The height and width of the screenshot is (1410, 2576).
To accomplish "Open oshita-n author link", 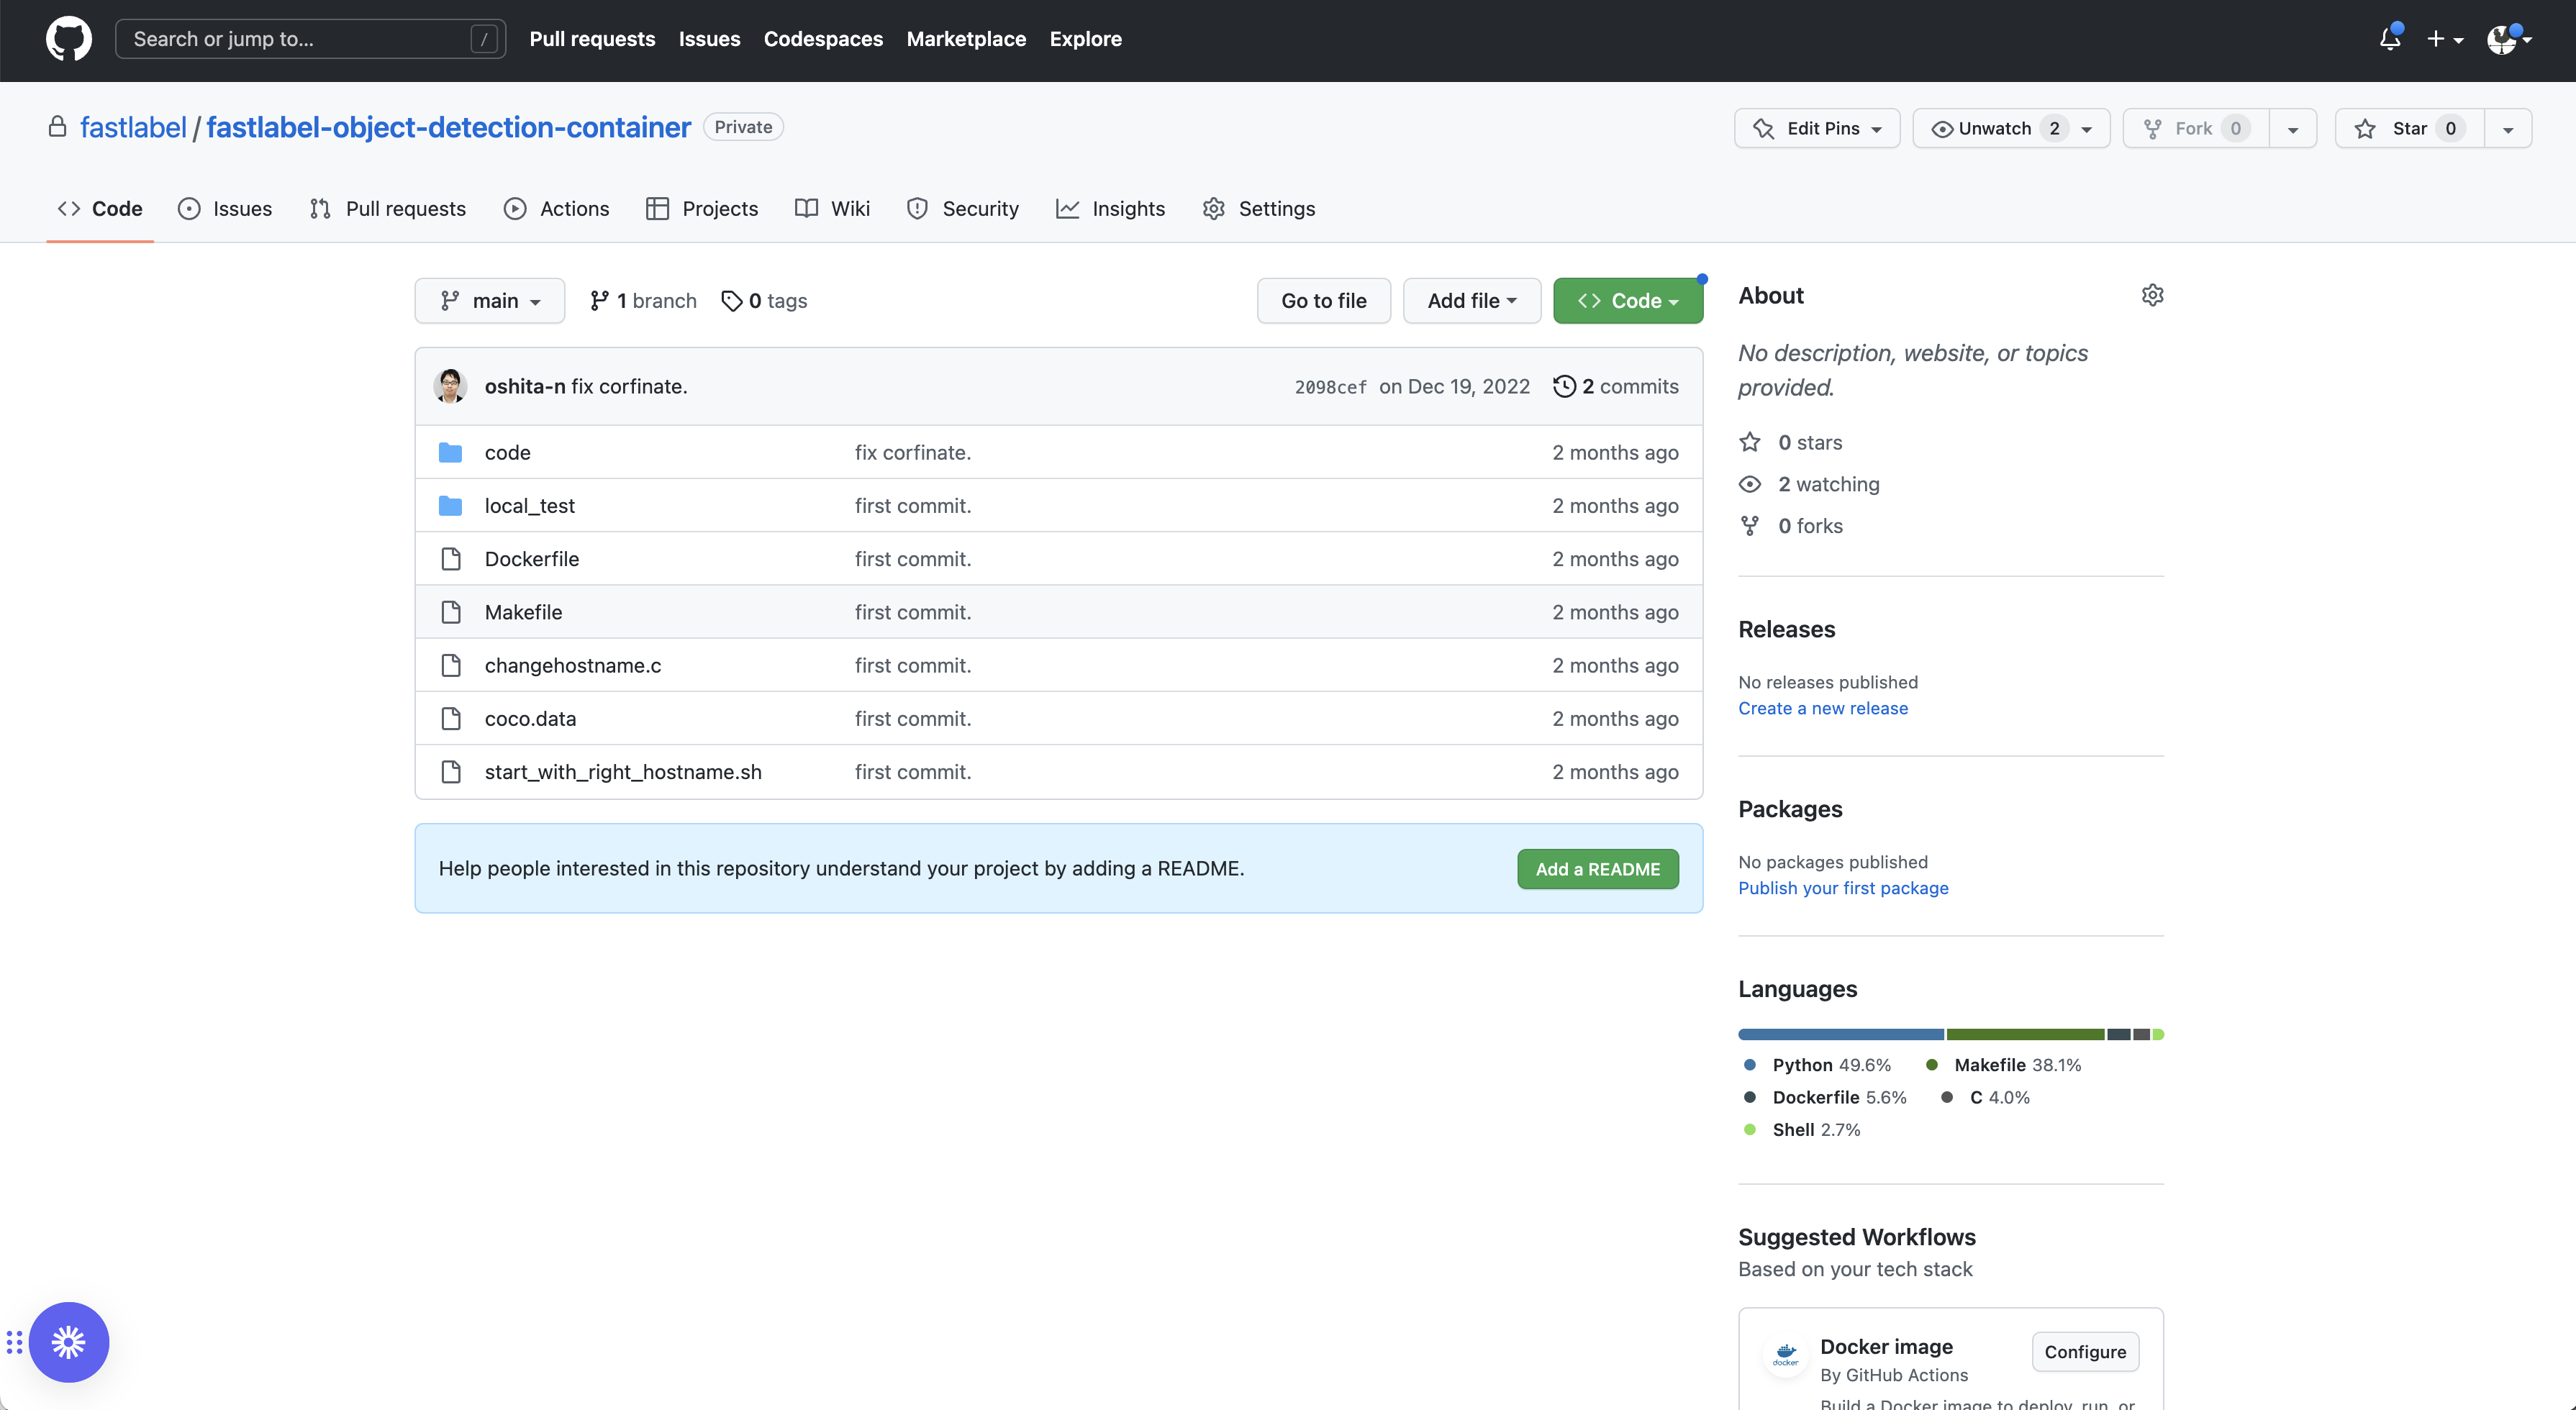I will [x=525, y=386].
